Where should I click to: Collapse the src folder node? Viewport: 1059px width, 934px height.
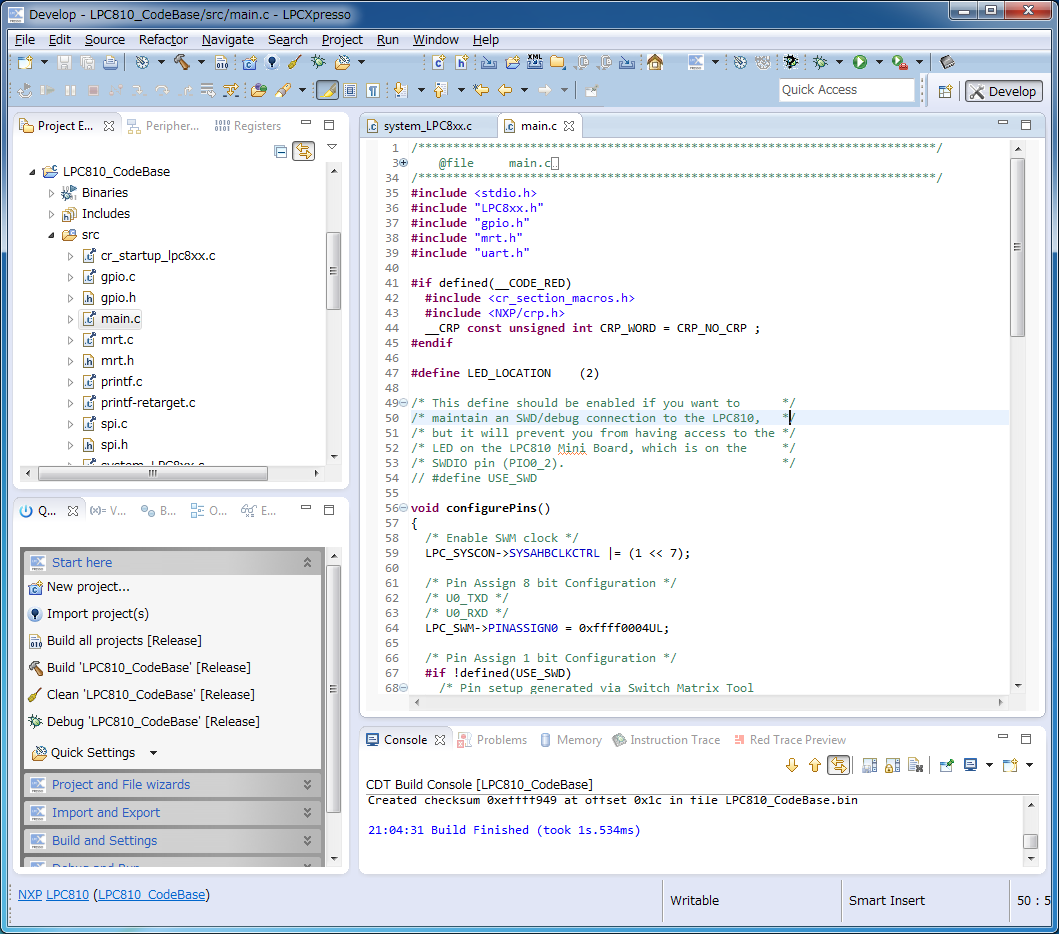(x=51, y=235)
